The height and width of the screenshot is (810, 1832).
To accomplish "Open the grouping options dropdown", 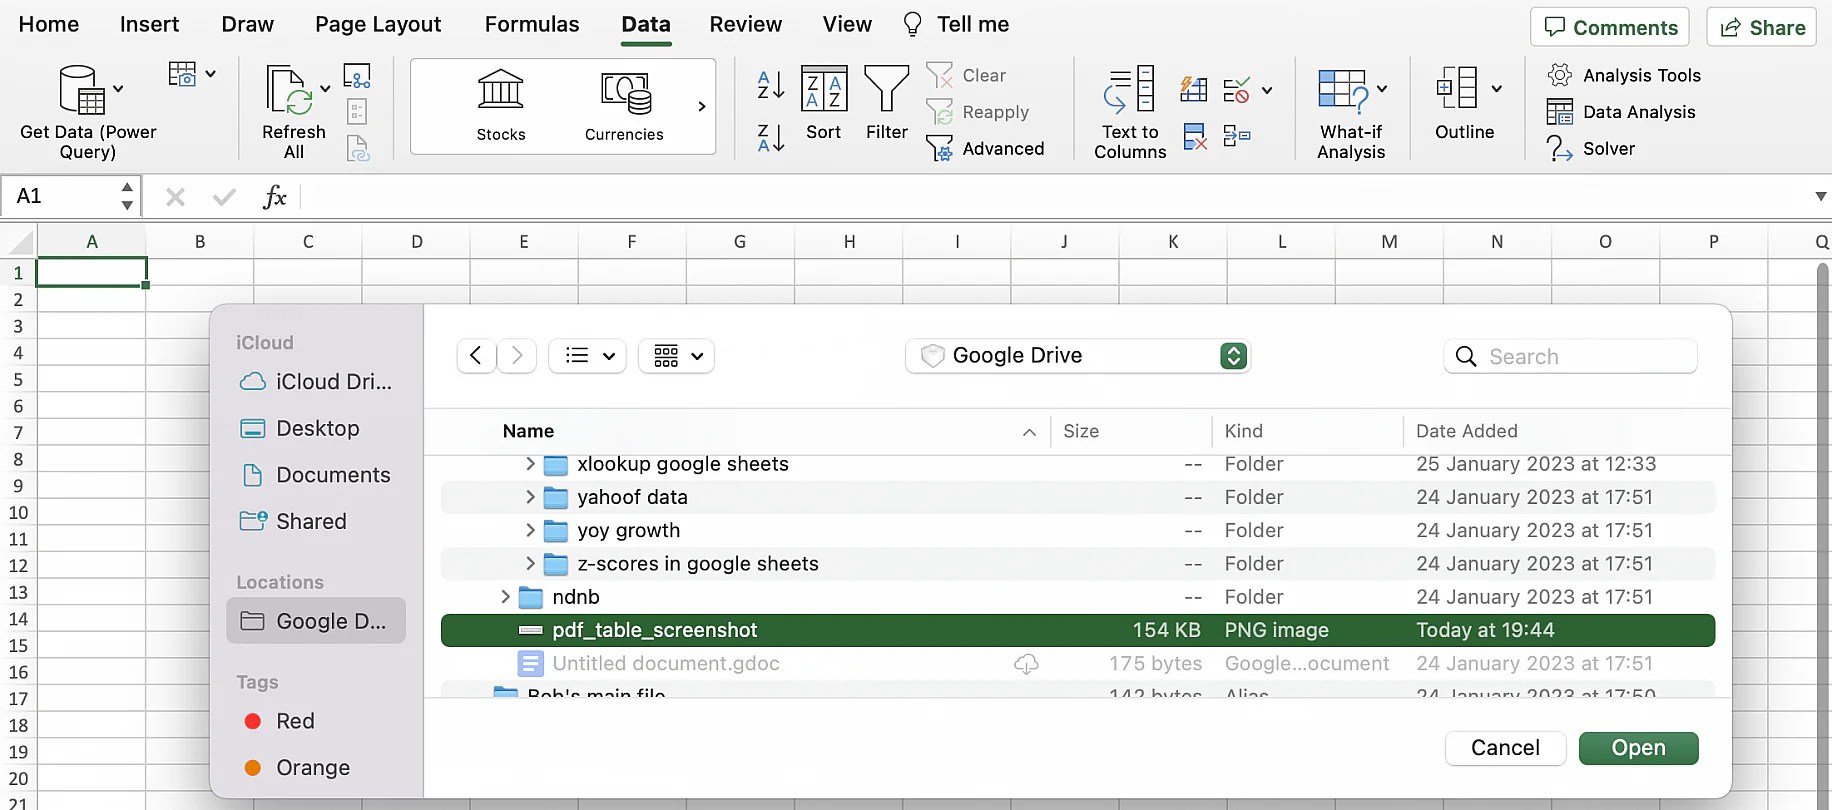I will (x=677, y=356).
